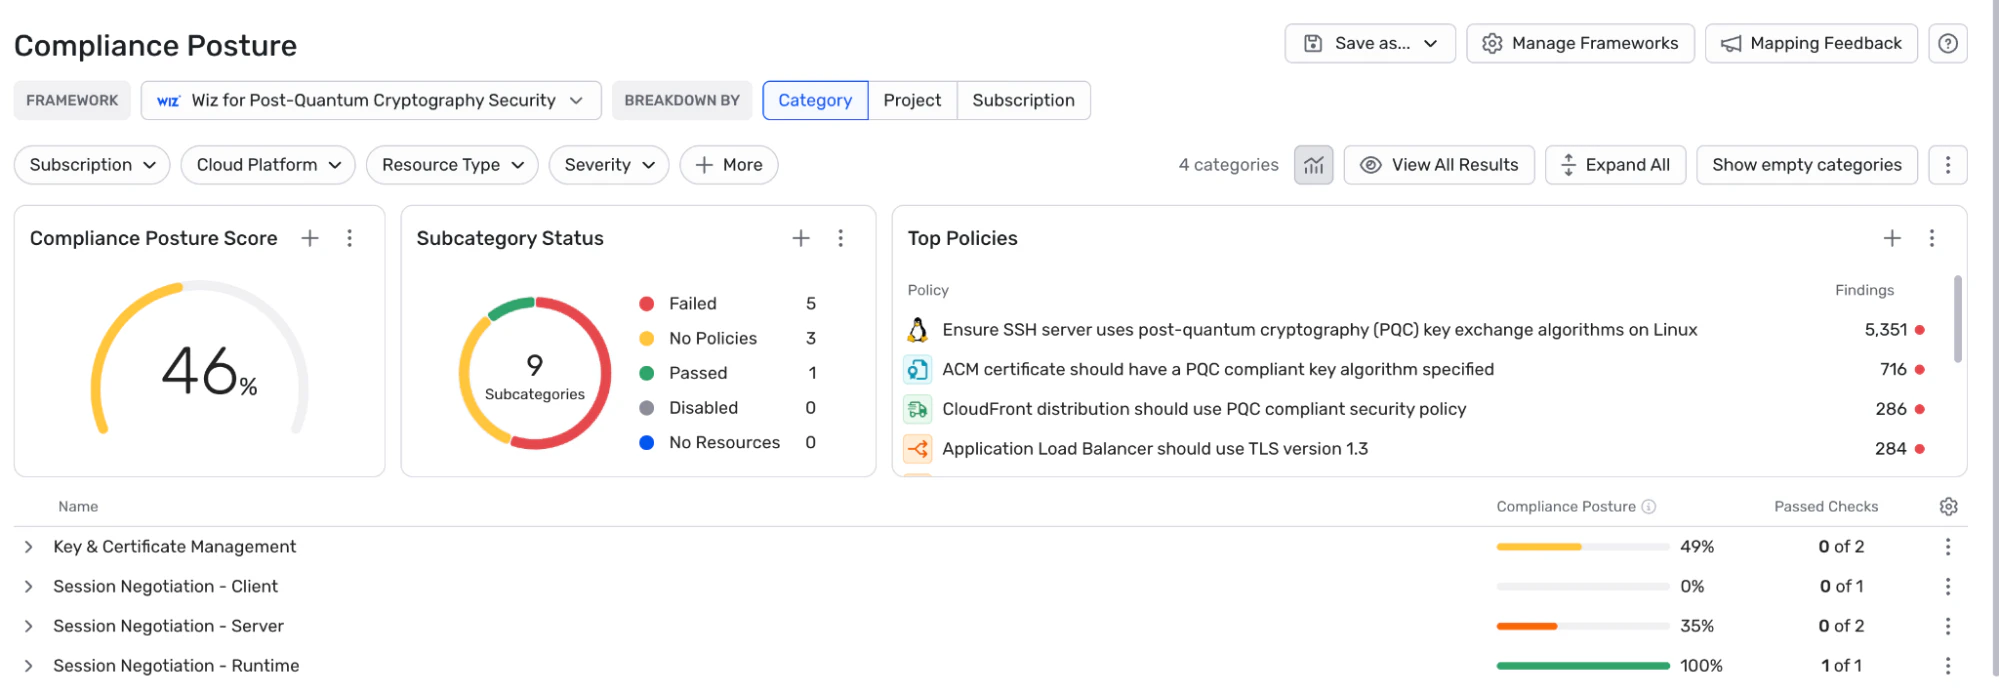The image size is (1999, 696).
Task: Click View All Results button
Action: pyautogui.click(x=1440, y=165)
